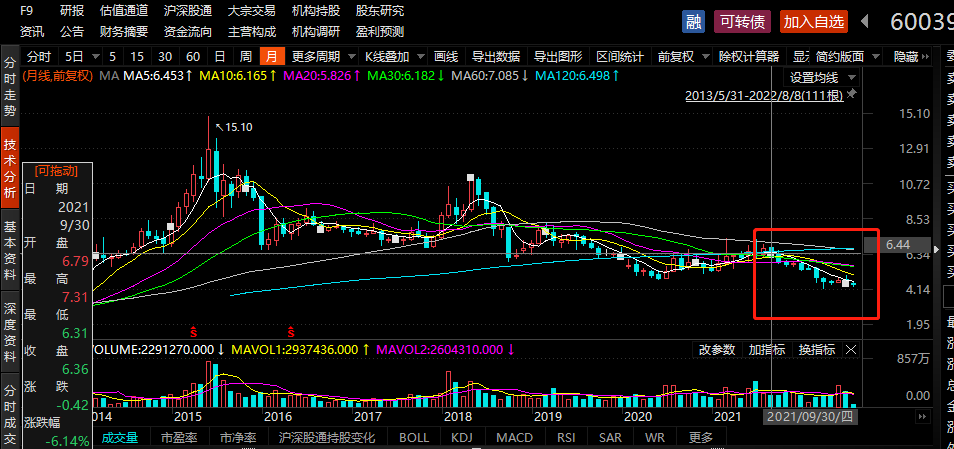
Task: Switch chart to weekly 周 period
Action: (x=246, y=56)
